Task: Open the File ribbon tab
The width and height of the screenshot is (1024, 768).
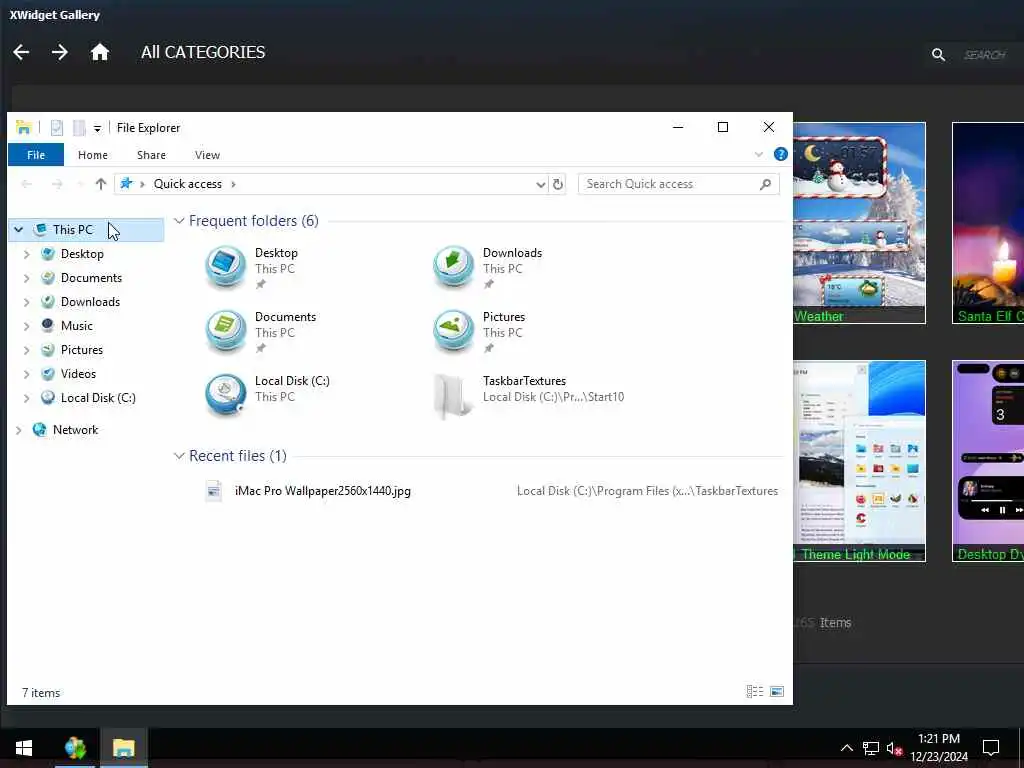Action: [36, 155]
